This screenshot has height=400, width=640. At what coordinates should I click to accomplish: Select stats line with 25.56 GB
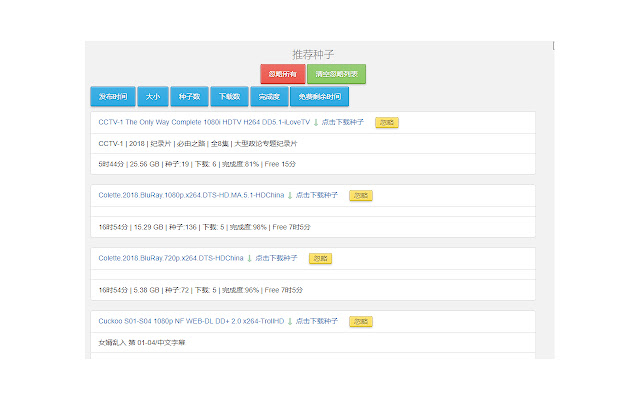197,164
